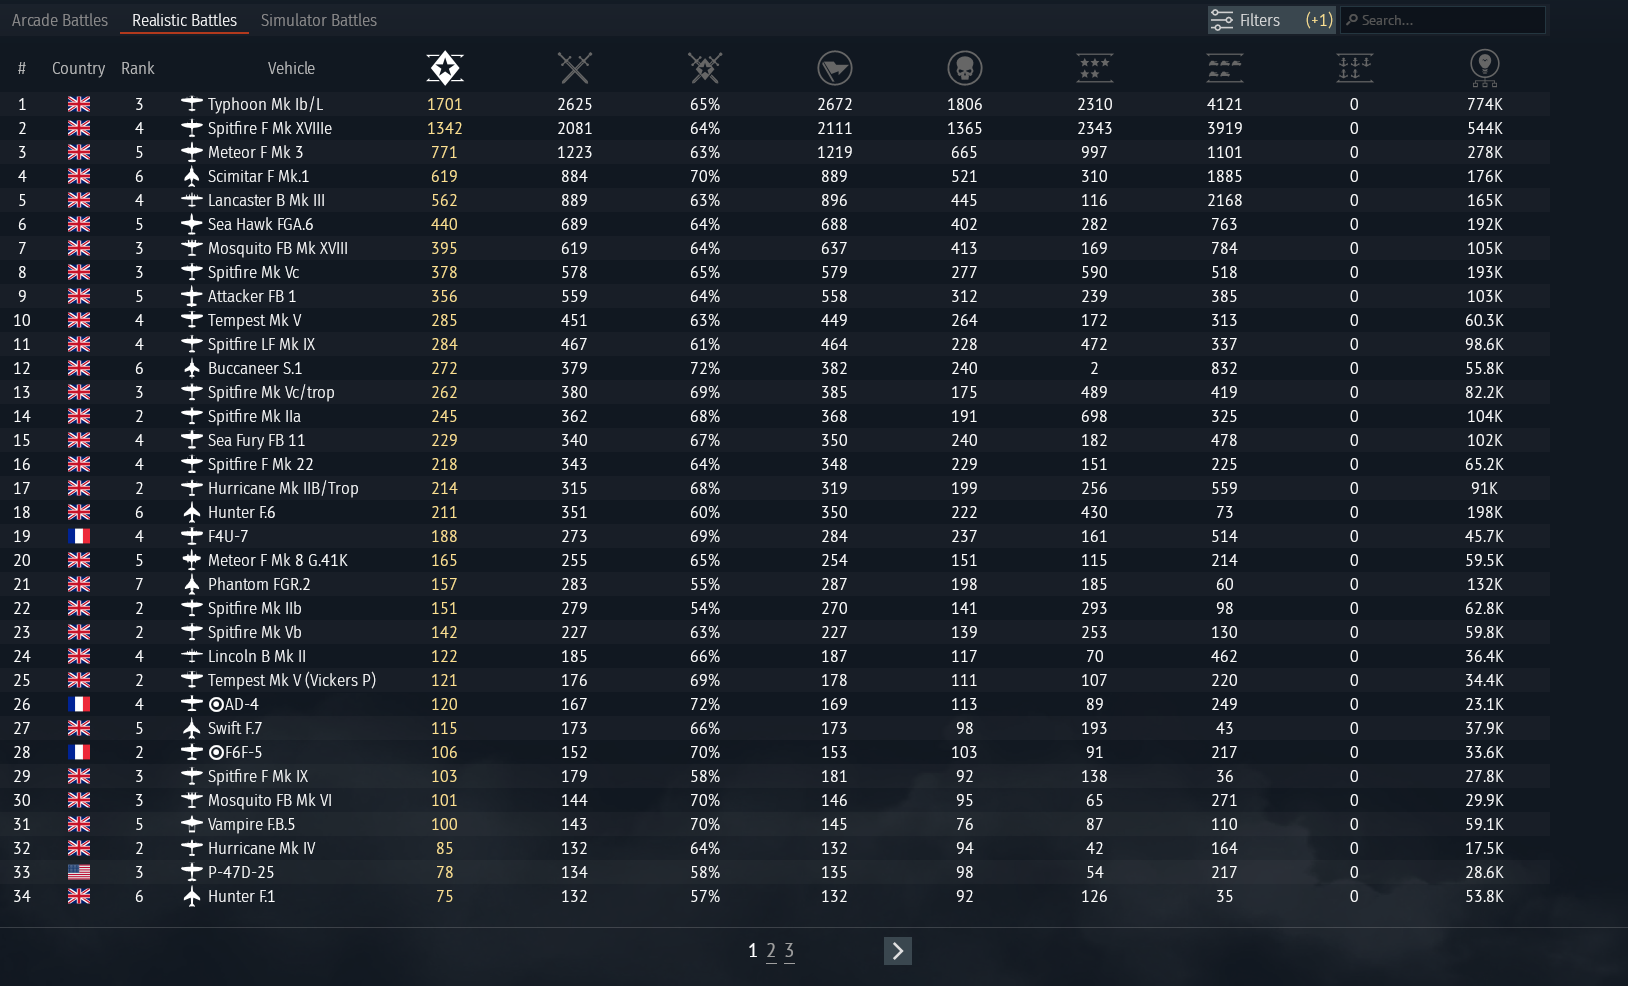The image size is (1628, 986).
Task: Switch to Arcade Battles tab
Action: coord(60,20)
